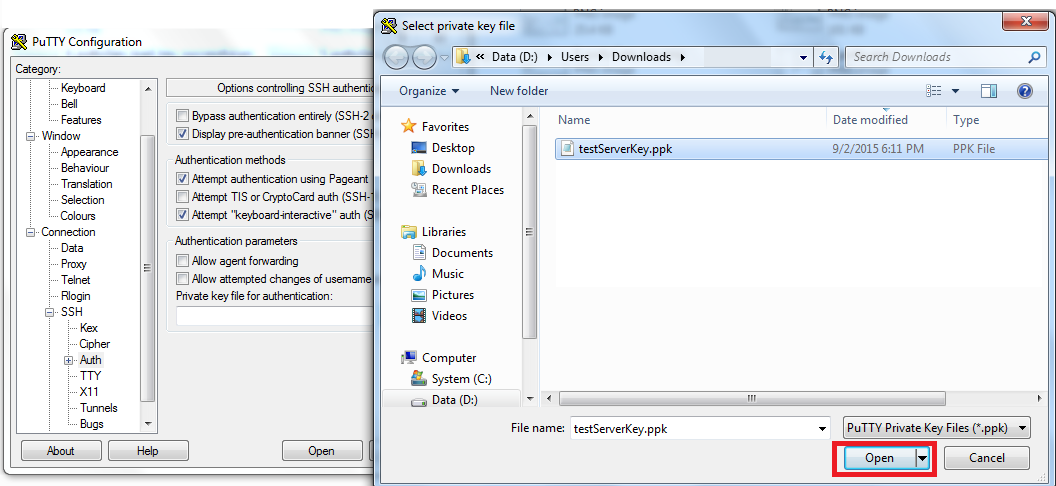
Task: Click Users in address bar breadcrumb
Action: click(x=576, y=57)
